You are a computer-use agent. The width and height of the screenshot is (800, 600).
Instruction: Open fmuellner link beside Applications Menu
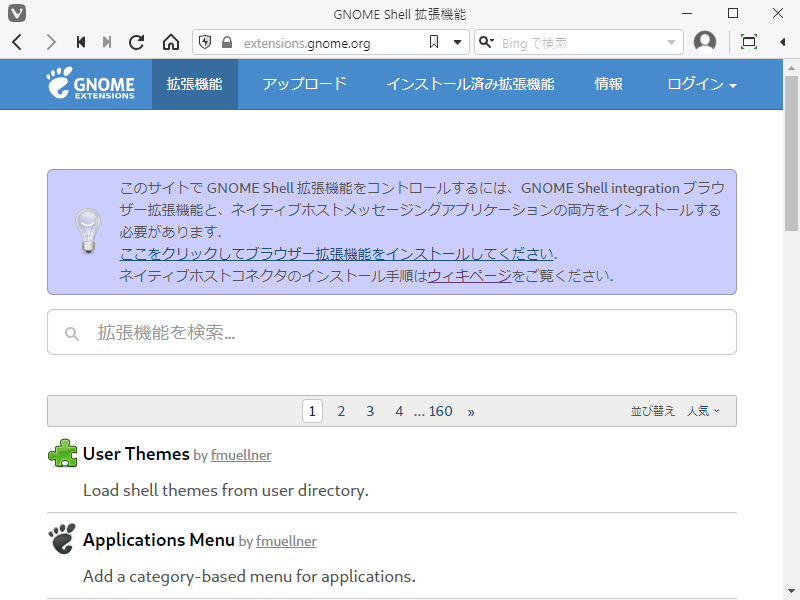(286, 541)
